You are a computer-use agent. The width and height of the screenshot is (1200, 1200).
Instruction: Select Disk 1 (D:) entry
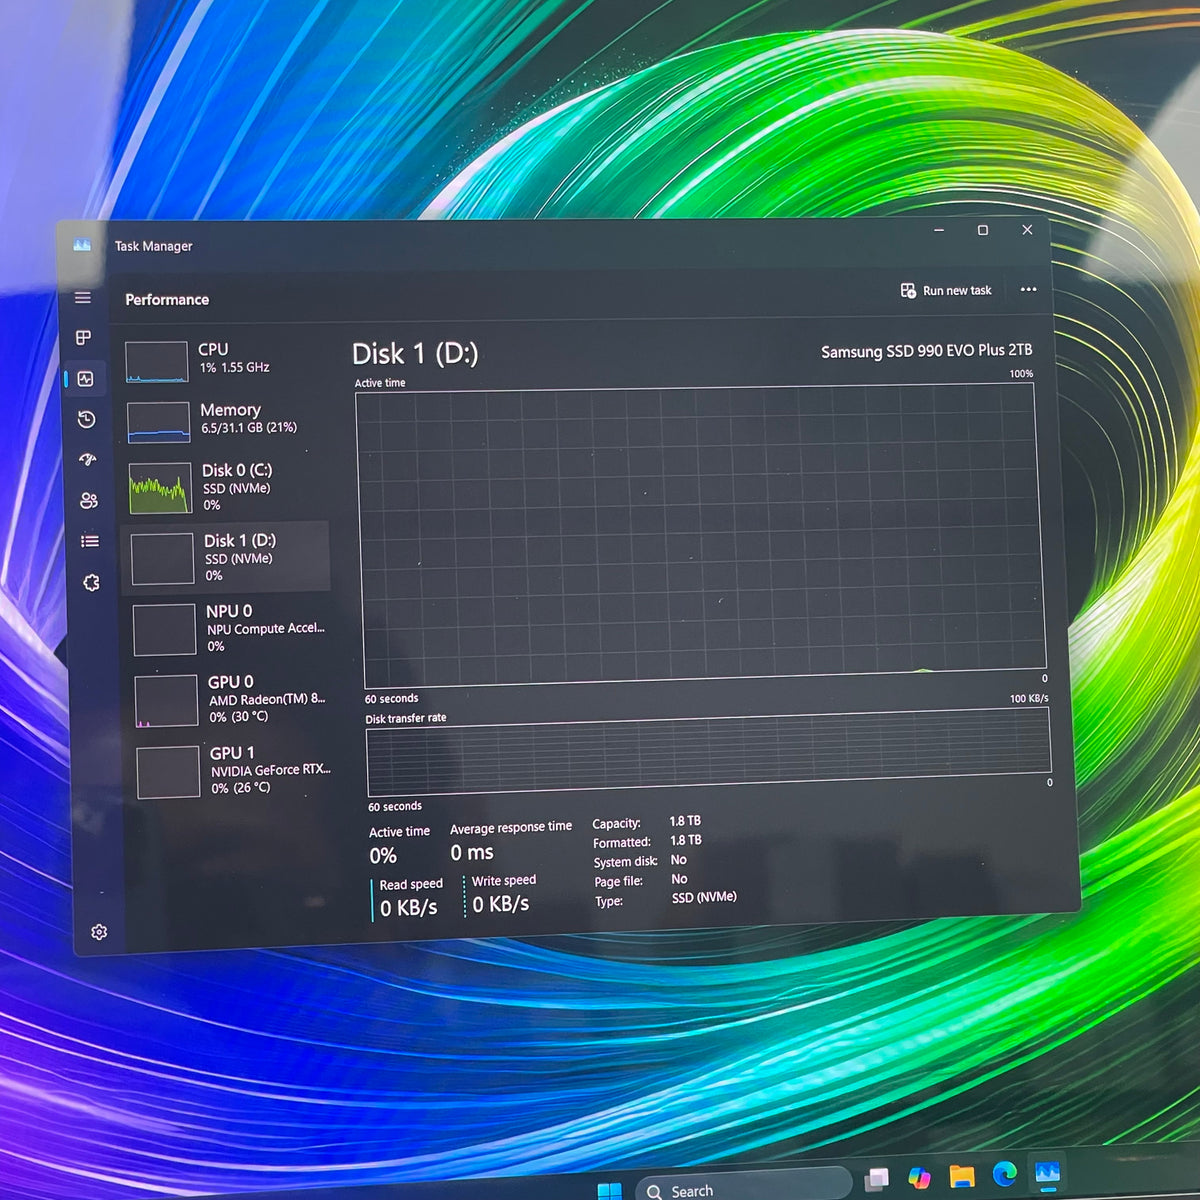tap(226, 557)
